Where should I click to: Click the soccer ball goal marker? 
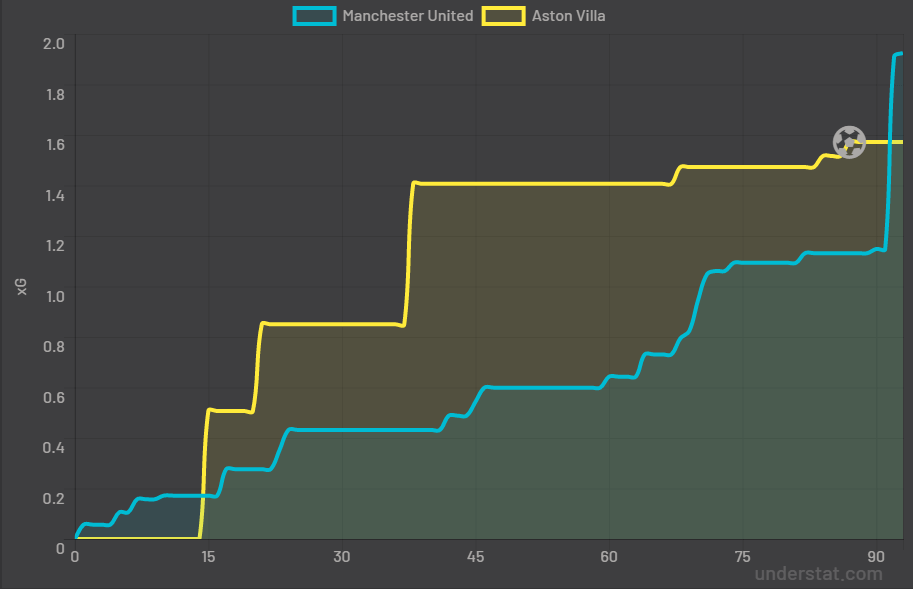pos(849,141)
